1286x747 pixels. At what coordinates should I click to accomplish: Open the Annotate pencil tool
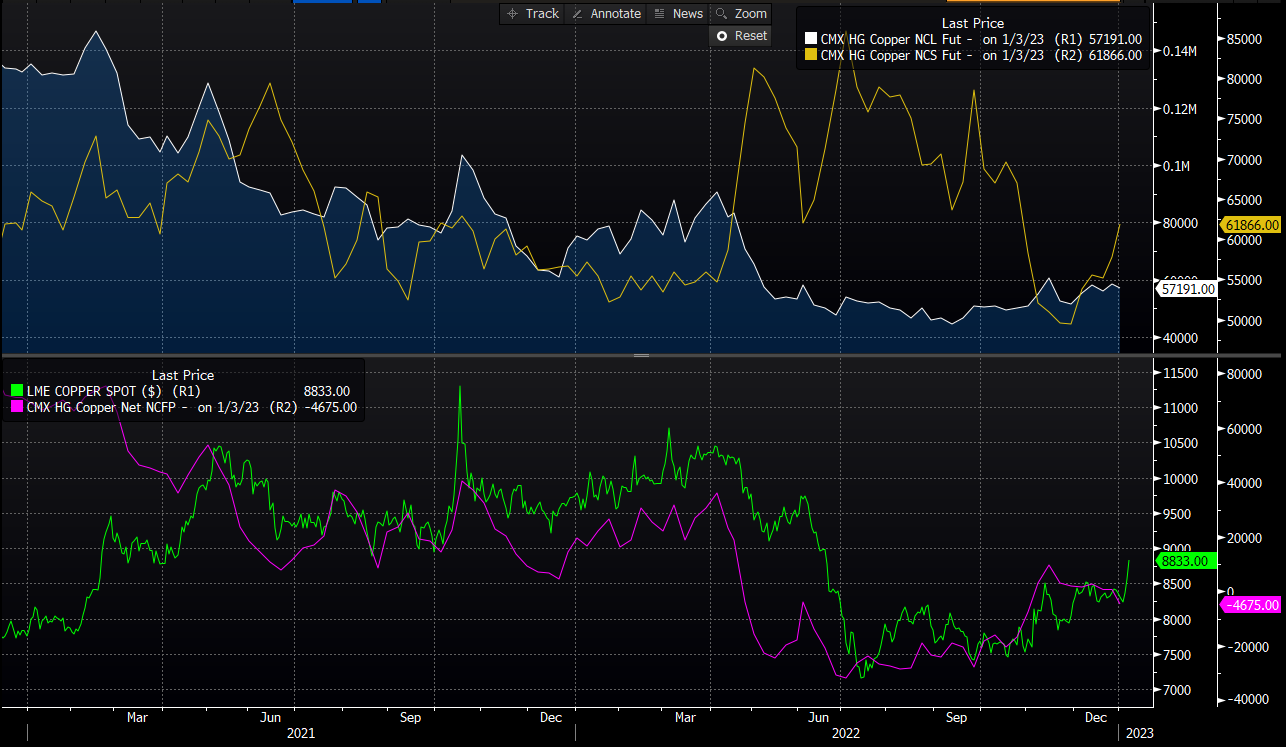tap(605, 14)
